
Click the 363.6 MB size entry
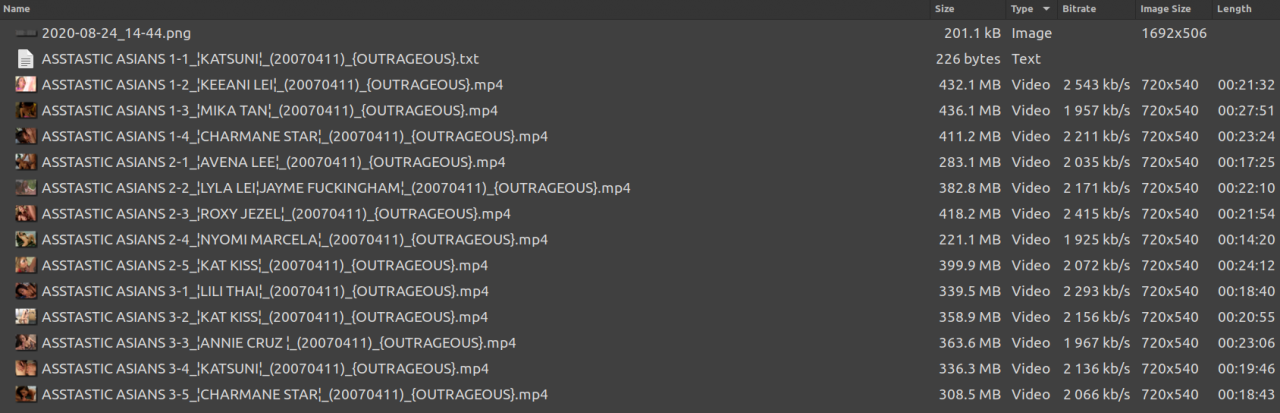[x=968, y=343]
